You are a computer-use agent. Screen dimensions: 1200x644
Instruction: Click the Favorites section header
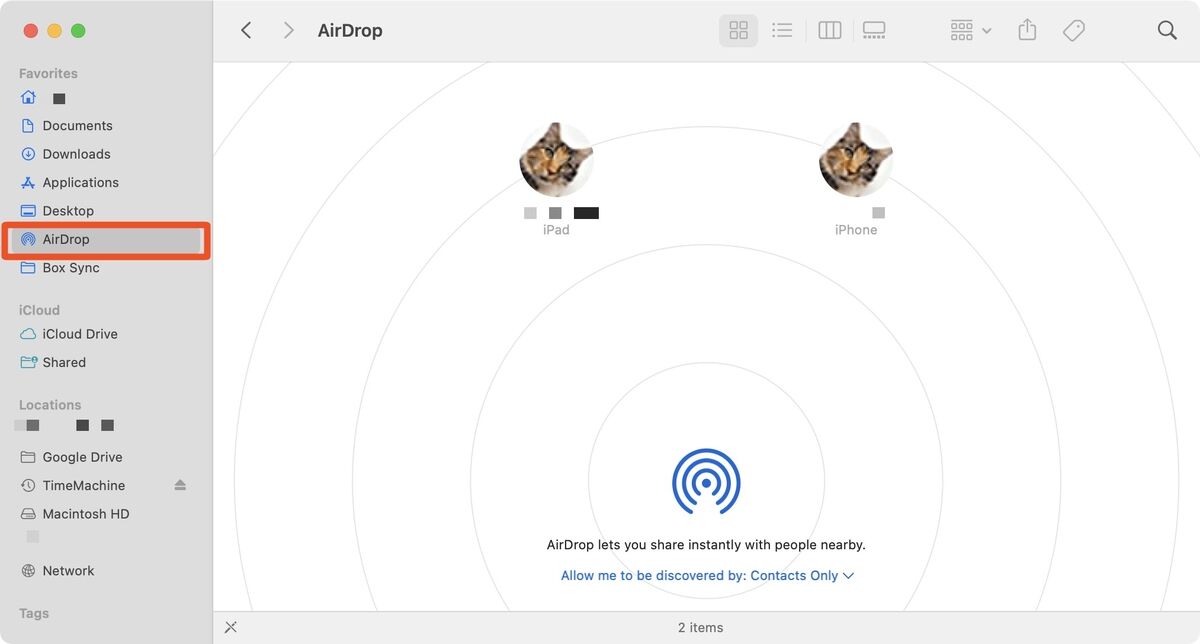tap(48, 73)
